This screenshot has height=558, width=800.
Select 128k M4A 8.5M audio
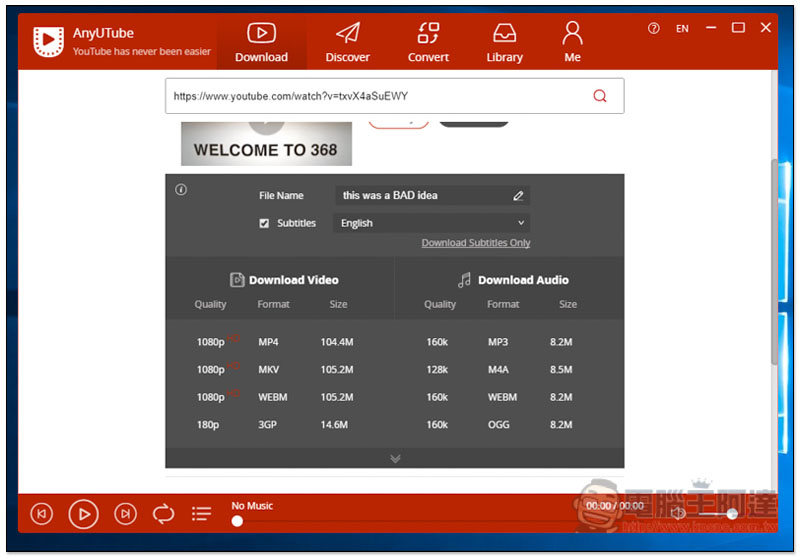(509, 369)
